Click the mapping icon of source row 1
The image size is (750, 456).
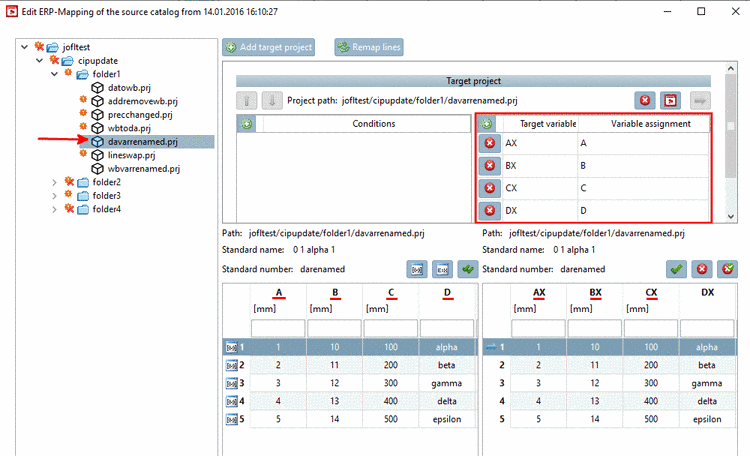(x=232, y=347)
